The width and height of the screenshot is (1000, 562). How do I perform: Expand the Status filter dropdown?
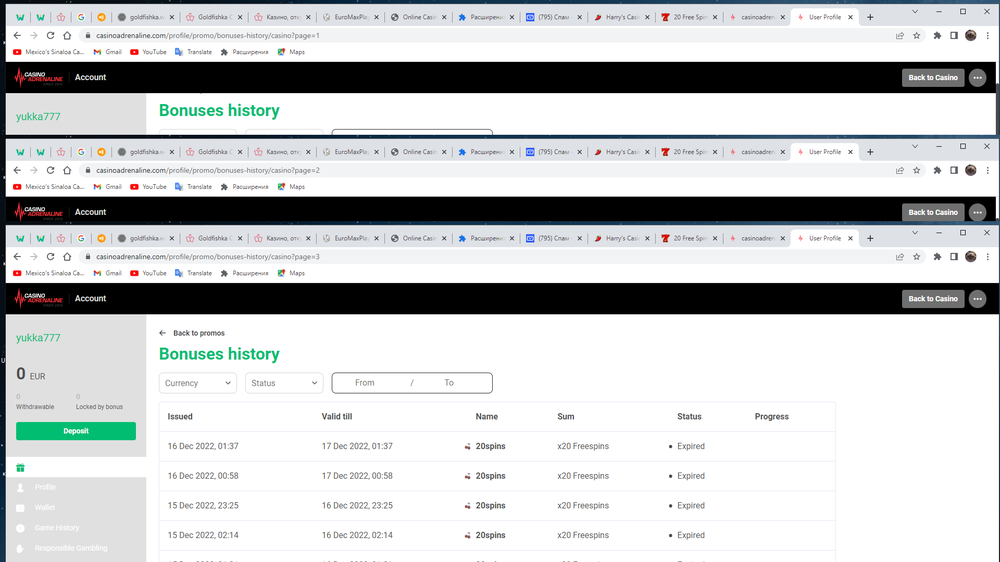coord(284,383)
